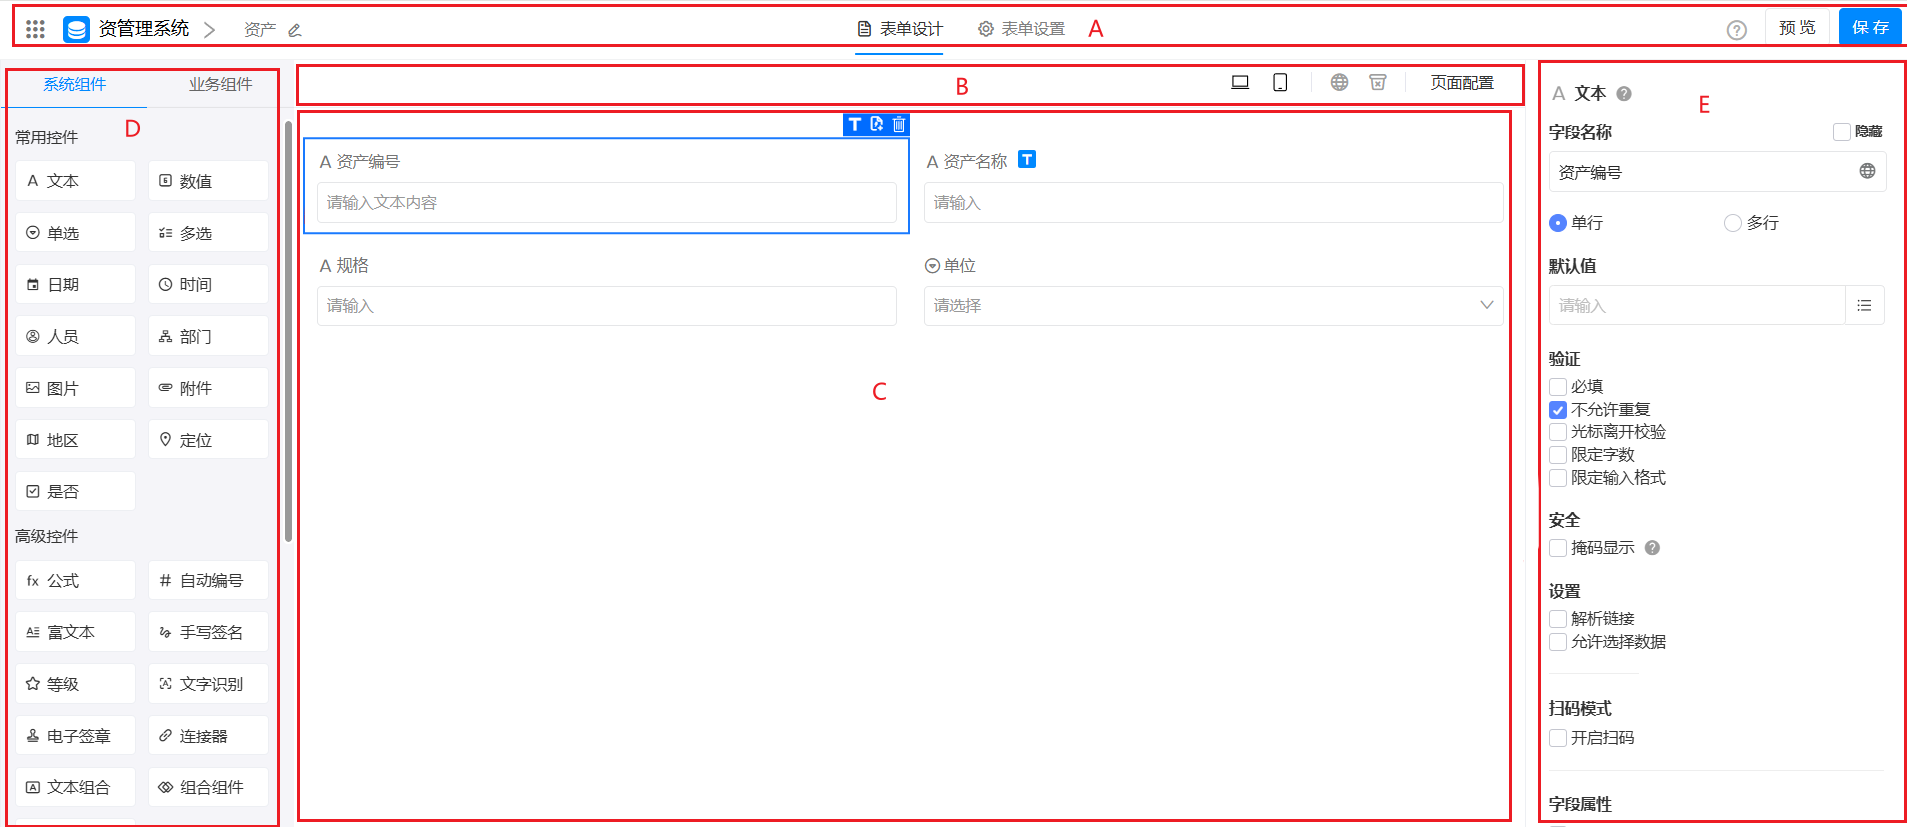Open default value list selector icon

(x=1864, y=306)
